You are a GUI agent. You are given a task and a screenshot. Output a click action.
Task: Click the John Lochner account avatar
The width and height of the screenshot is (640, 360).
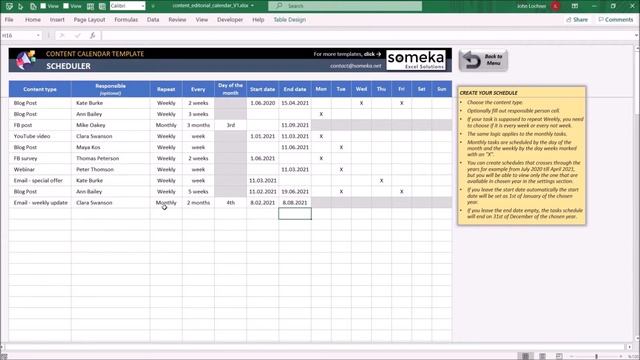click(x=556, y=6)
